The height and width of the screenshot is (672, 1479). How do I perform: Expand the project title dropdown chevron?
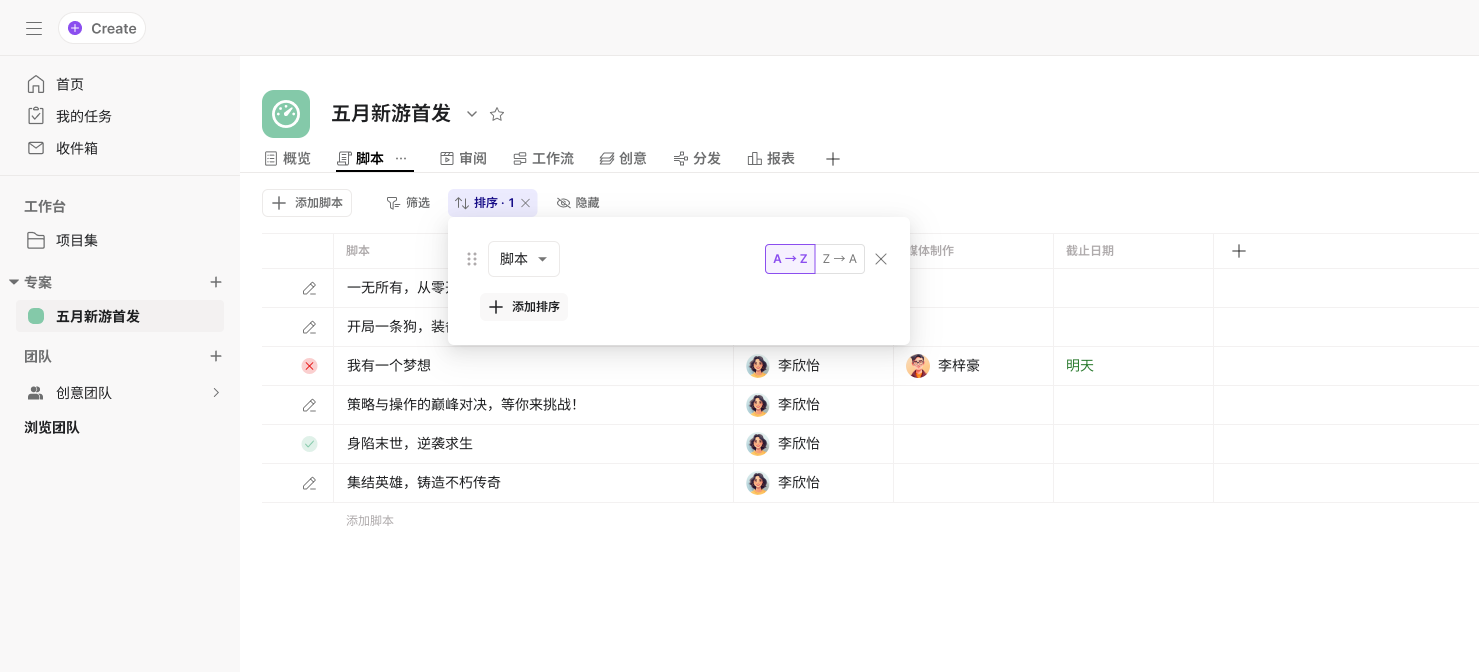(472, 114)
